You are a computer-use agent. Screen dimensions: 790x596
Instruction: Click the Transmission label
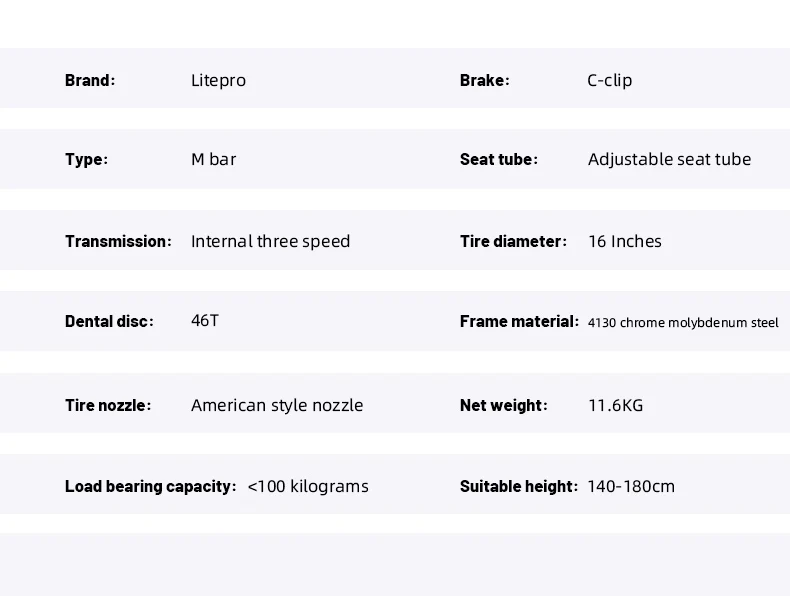118,241
